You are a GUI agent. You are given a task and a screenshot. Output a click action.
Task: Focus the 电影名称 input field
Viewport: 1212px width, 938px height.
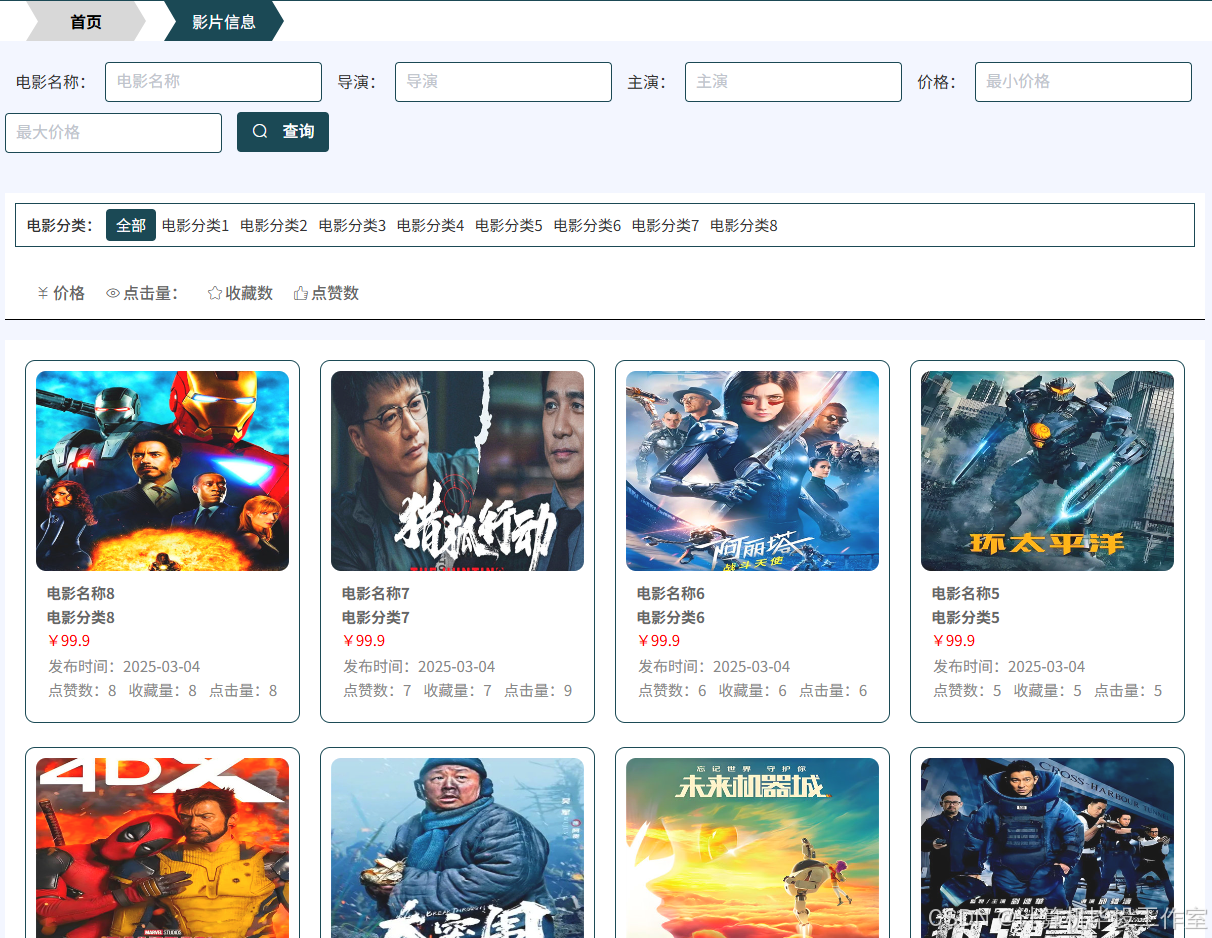point(213,82)
